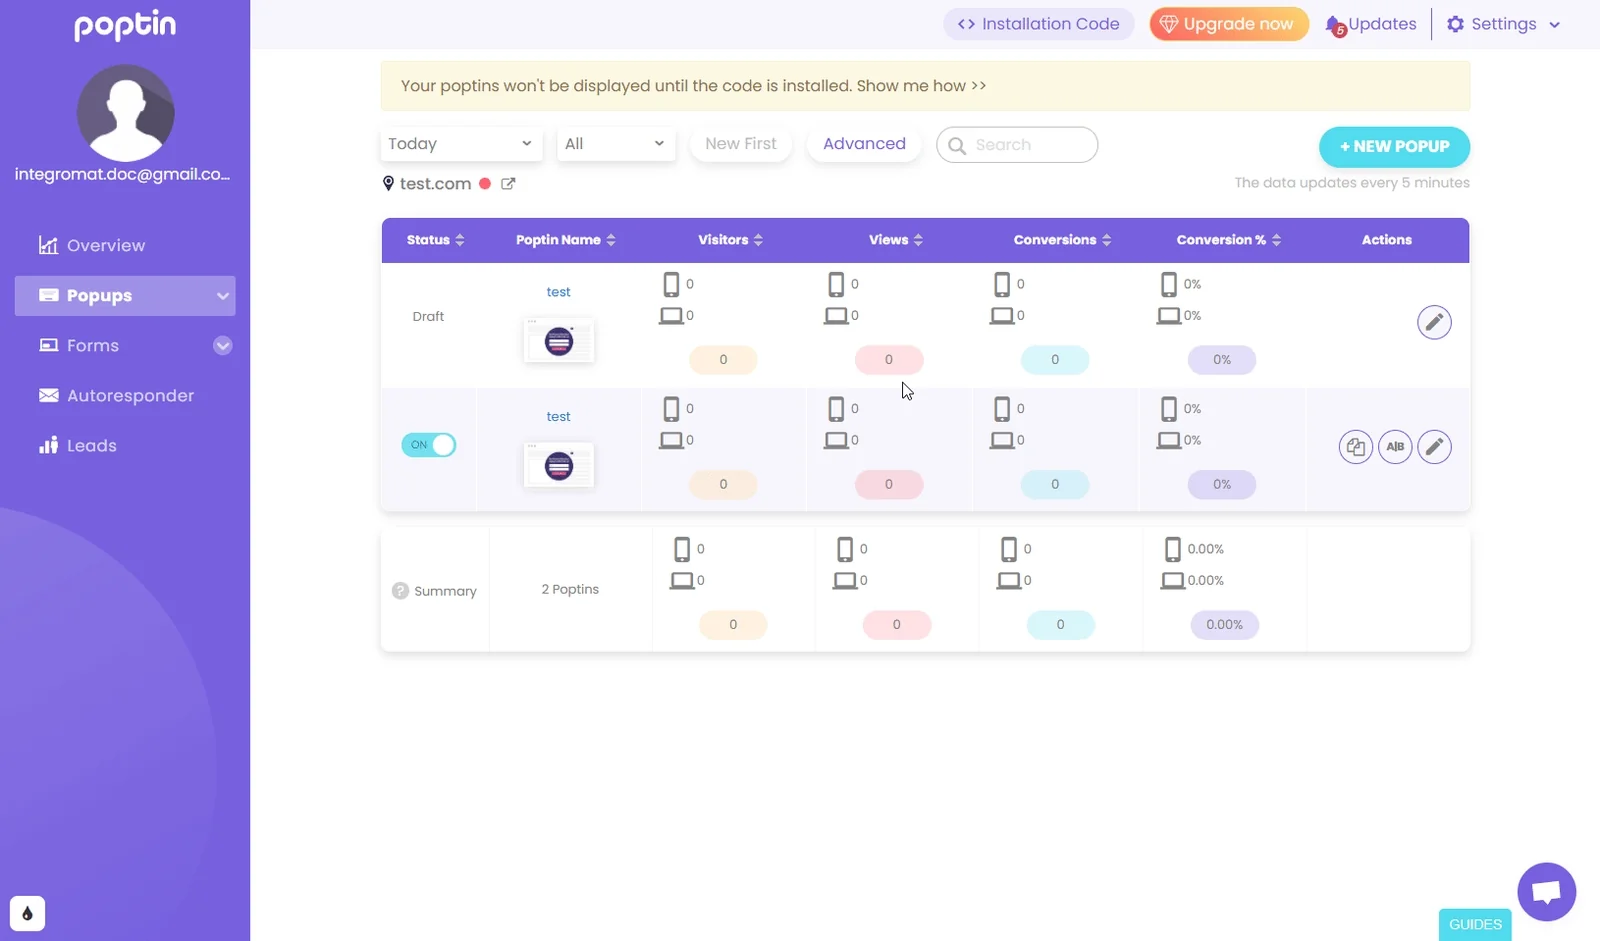
Task: Open the Settings dropdown arrow
Action: pos(1554,25)
